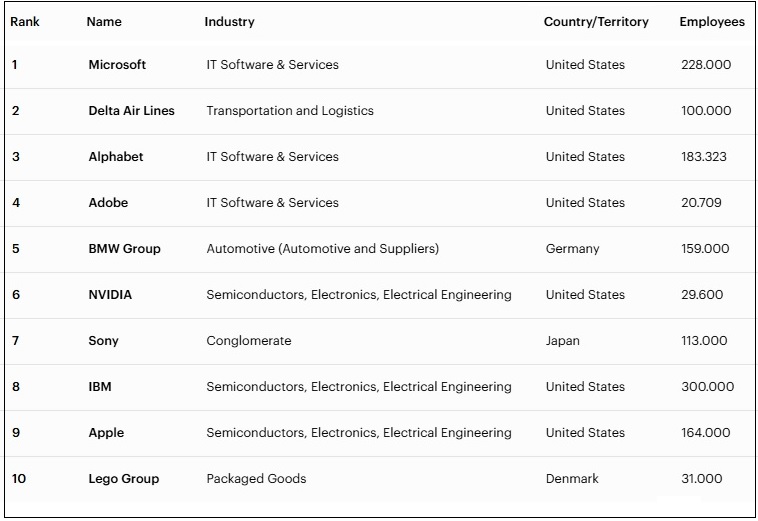Viewport: 758px width, 521px height.
Task: Click the Name column header
Action: click(104, 22)
